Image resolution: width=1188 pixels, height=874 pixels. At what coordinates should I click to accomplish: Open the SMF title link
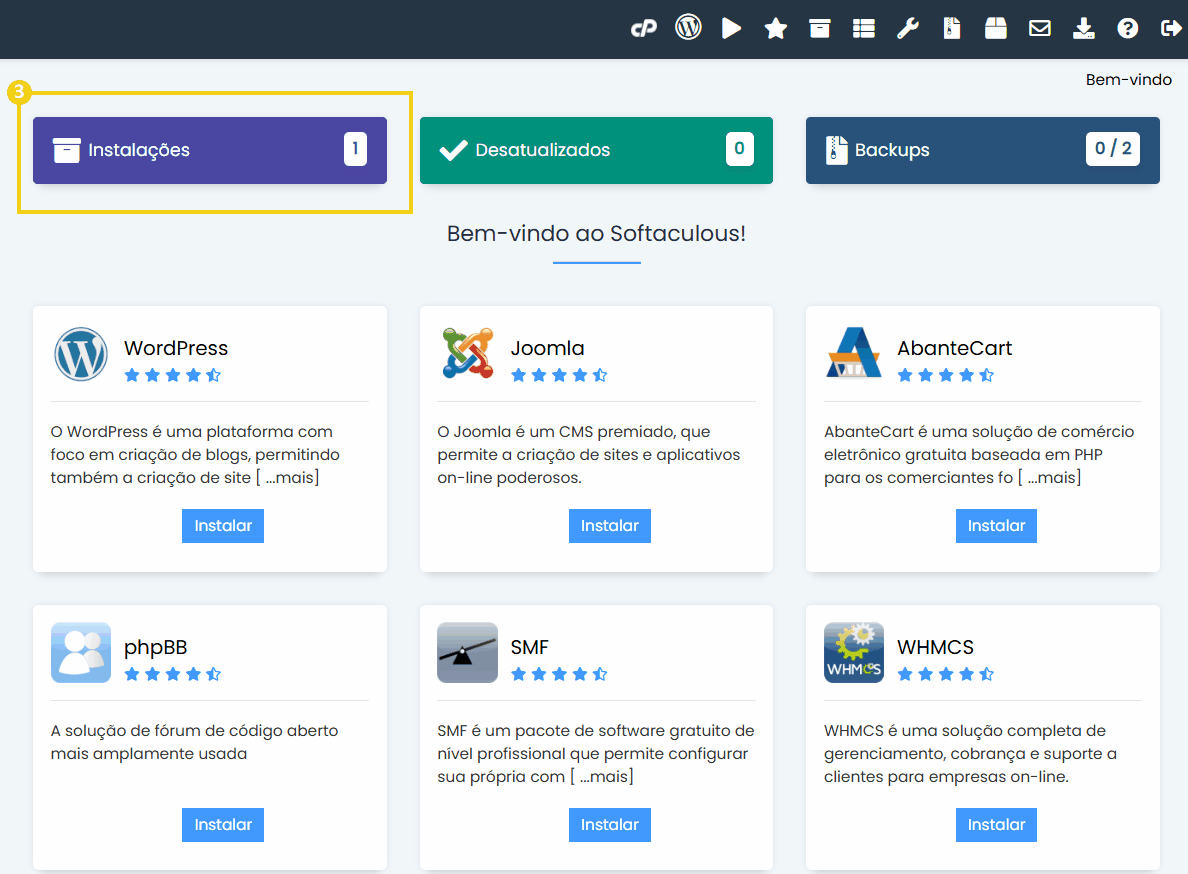pos(530,648)
